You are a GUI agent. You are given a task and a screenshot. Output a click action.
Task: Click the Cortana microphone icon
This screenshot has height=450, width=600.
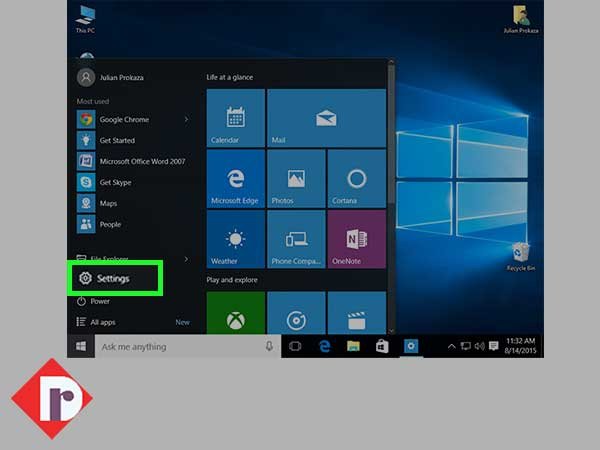point(269,346)
